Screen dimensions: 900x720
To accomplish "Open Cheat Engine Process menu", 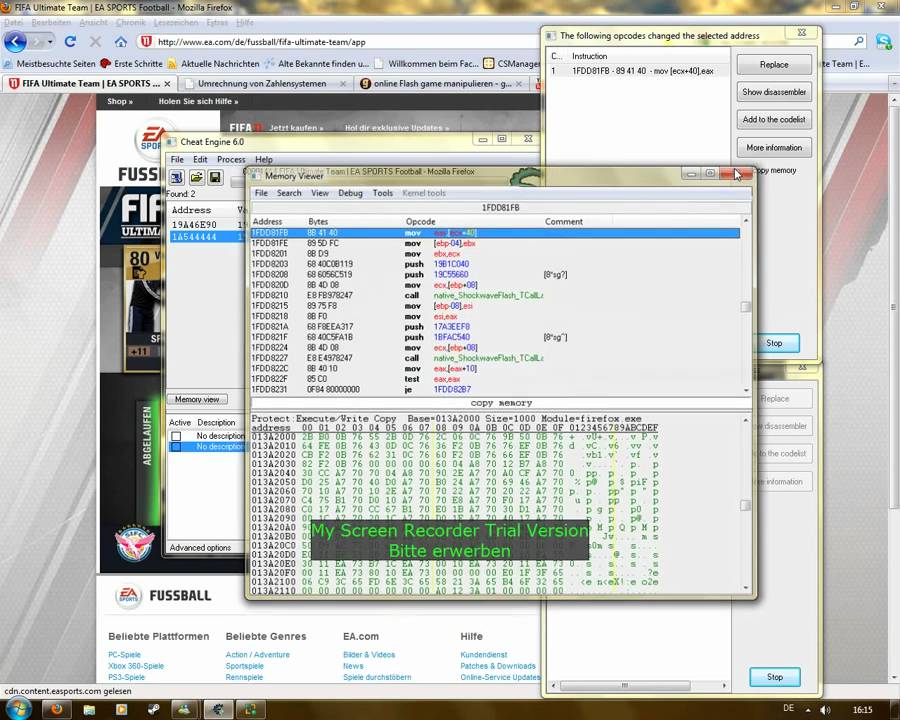I will coord(231,160).
